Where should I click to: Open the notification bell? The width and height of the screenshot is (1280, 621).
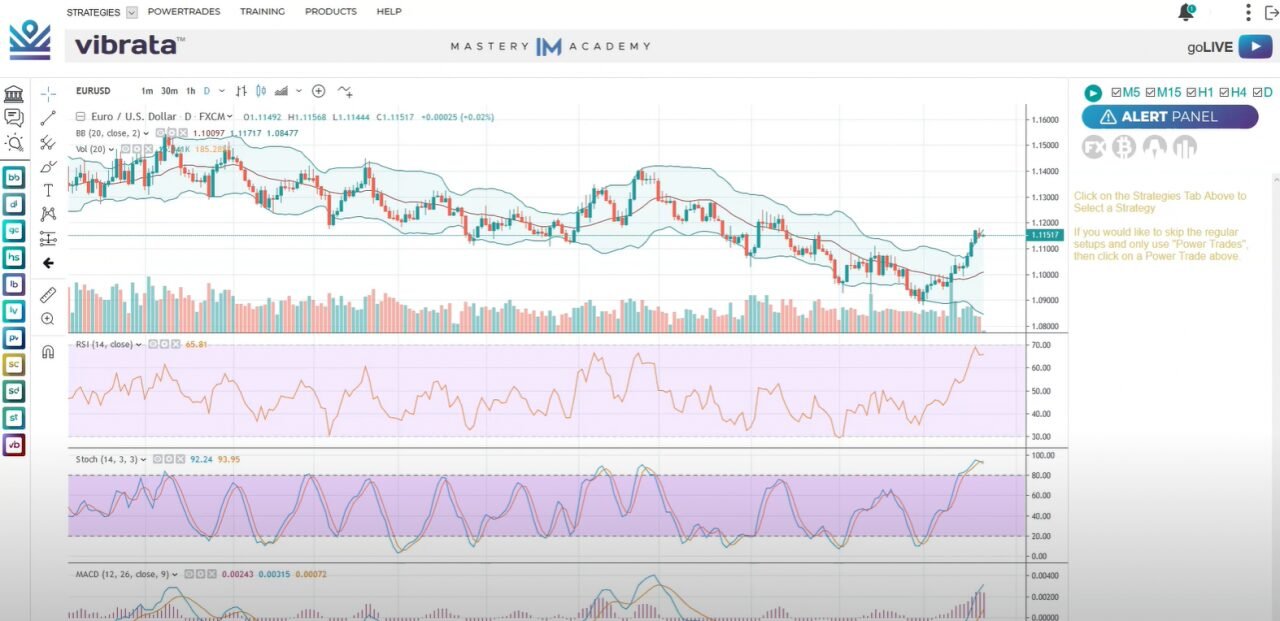1188,12
